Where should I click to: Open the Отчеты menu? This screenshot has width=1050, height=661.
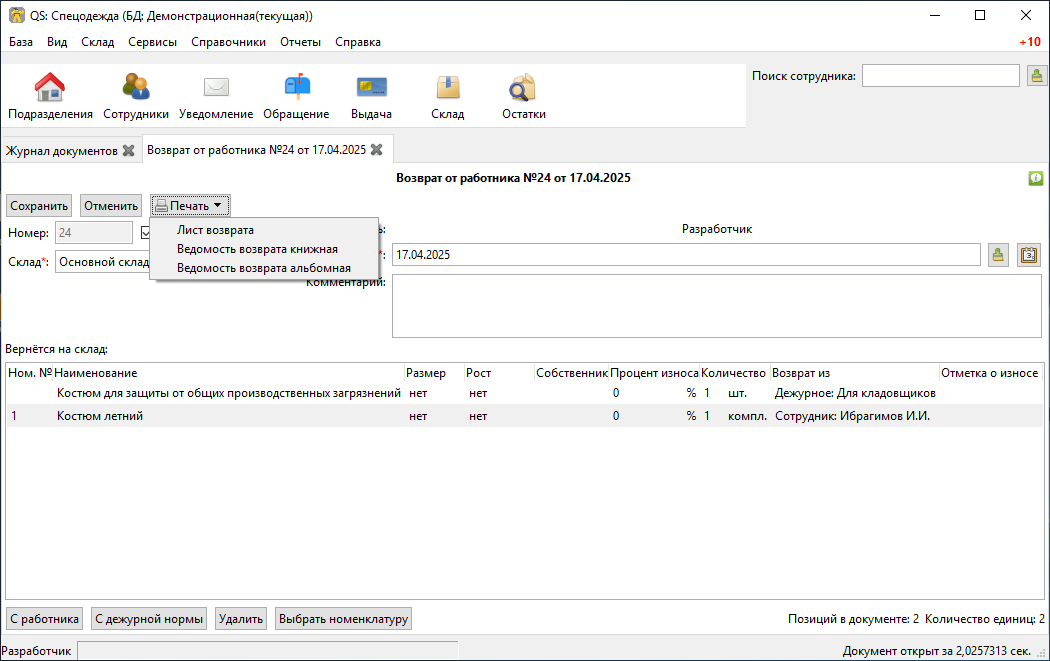coord(301,42)
